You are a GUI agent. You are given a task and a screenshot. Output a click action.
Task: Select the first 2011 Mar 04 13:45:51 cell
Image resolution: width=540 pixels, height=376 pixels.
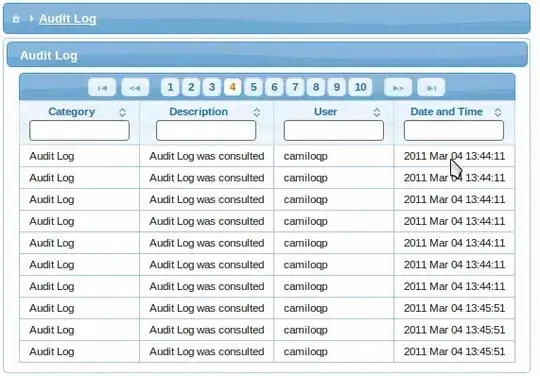[454, 308]
